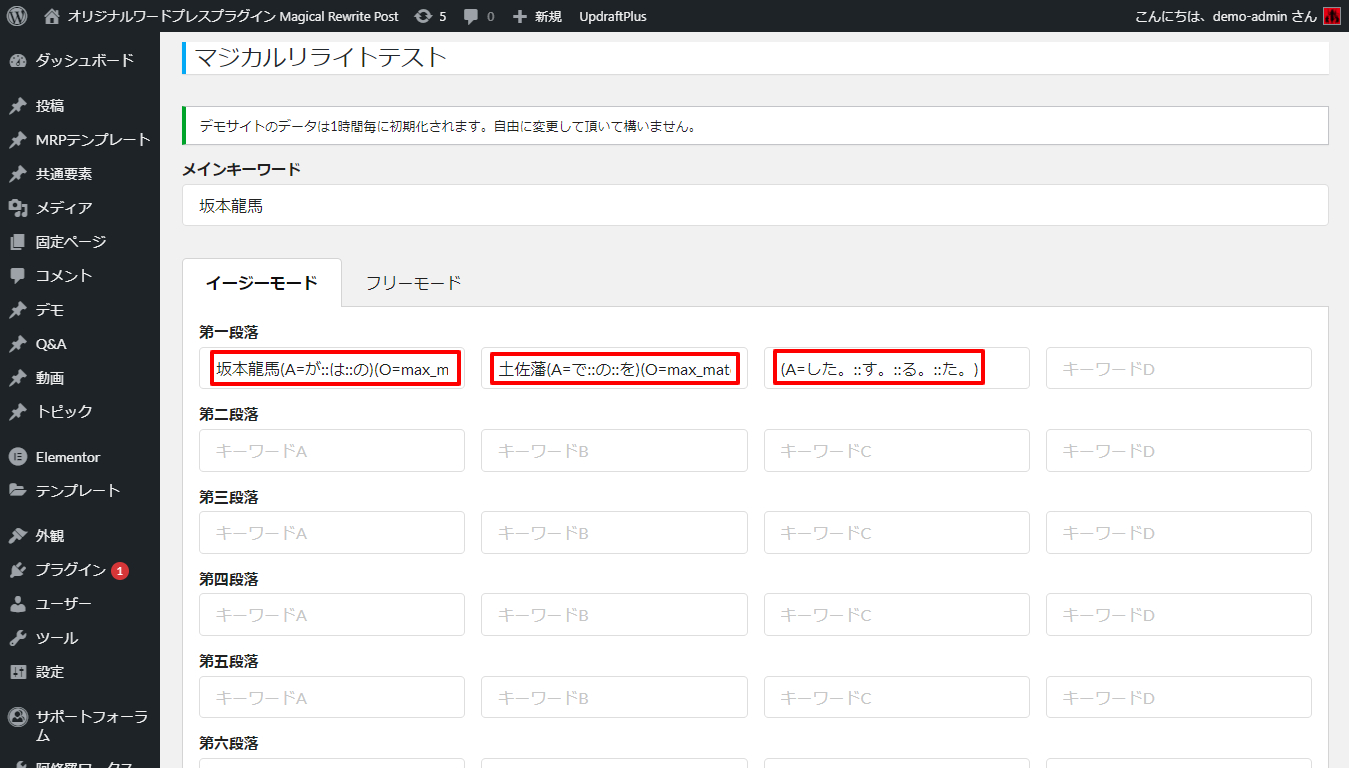Open UpdraftPlus in the admin bar

pos(613,16)
